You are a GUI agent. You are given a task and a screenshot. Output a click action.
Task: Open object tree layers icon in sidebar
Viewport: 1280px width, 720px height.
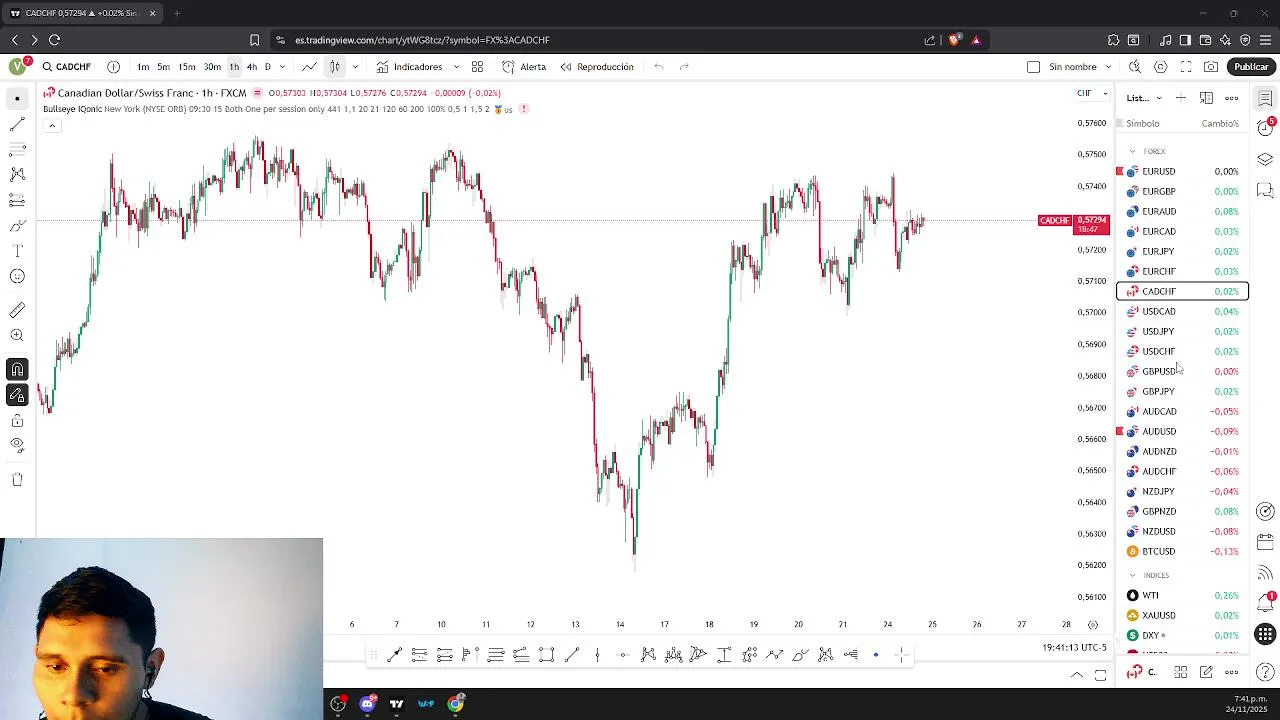[1265, 160]
